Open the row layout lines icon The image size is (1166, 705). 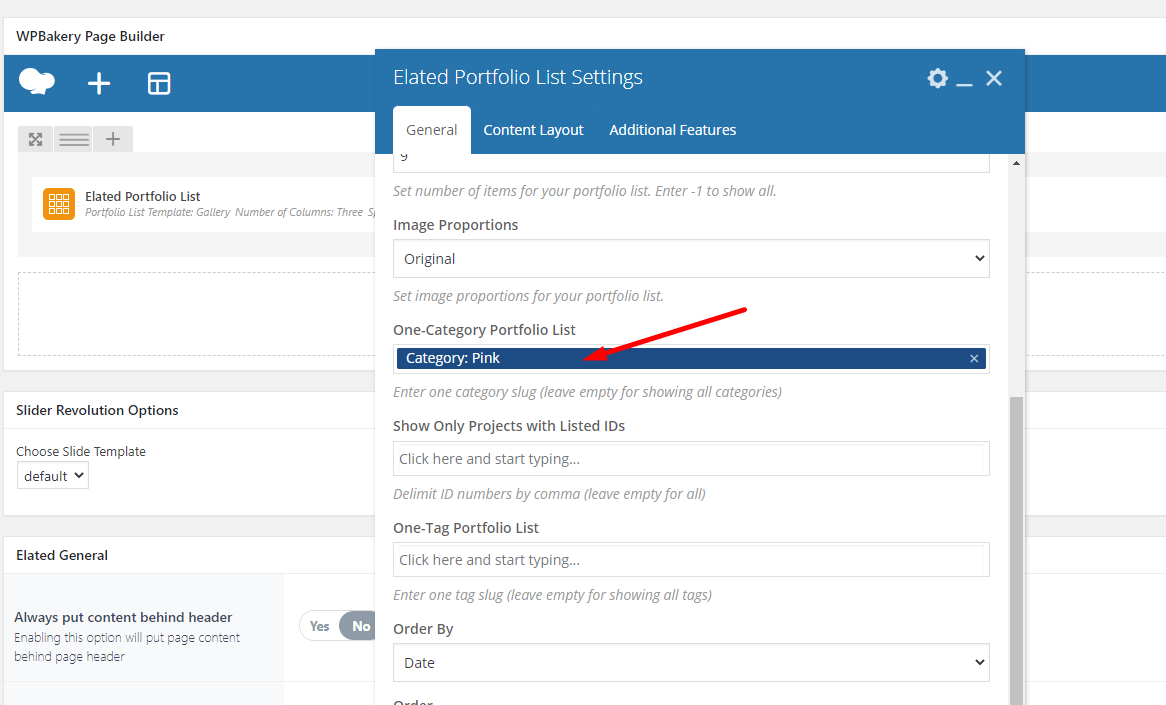click(x=74, y=139)
